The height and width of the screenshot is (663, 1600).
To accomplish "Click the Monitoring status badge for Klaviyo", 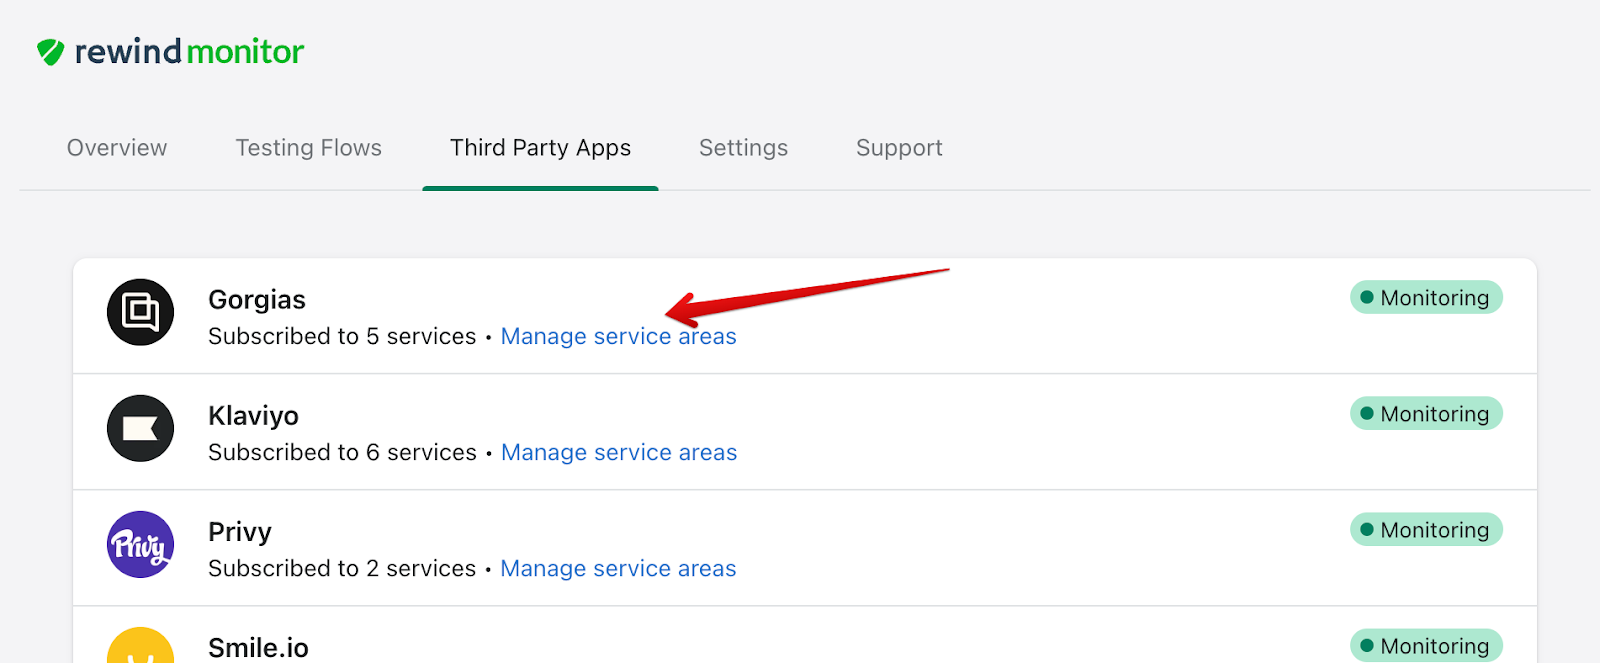I will pyautogui.click(x=1425, y=414).
